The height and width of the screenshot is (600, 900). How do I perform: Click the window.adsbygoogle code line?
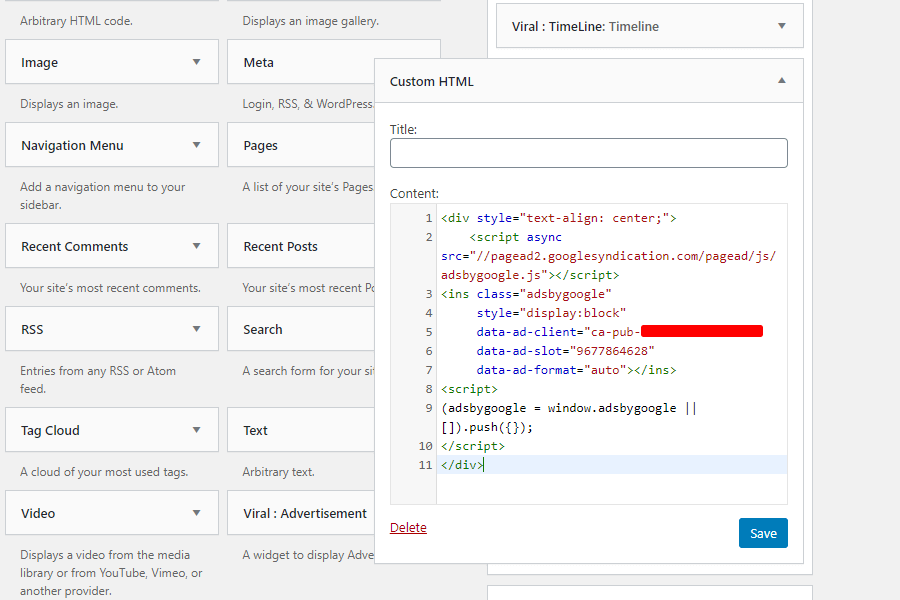pos(569,408)
